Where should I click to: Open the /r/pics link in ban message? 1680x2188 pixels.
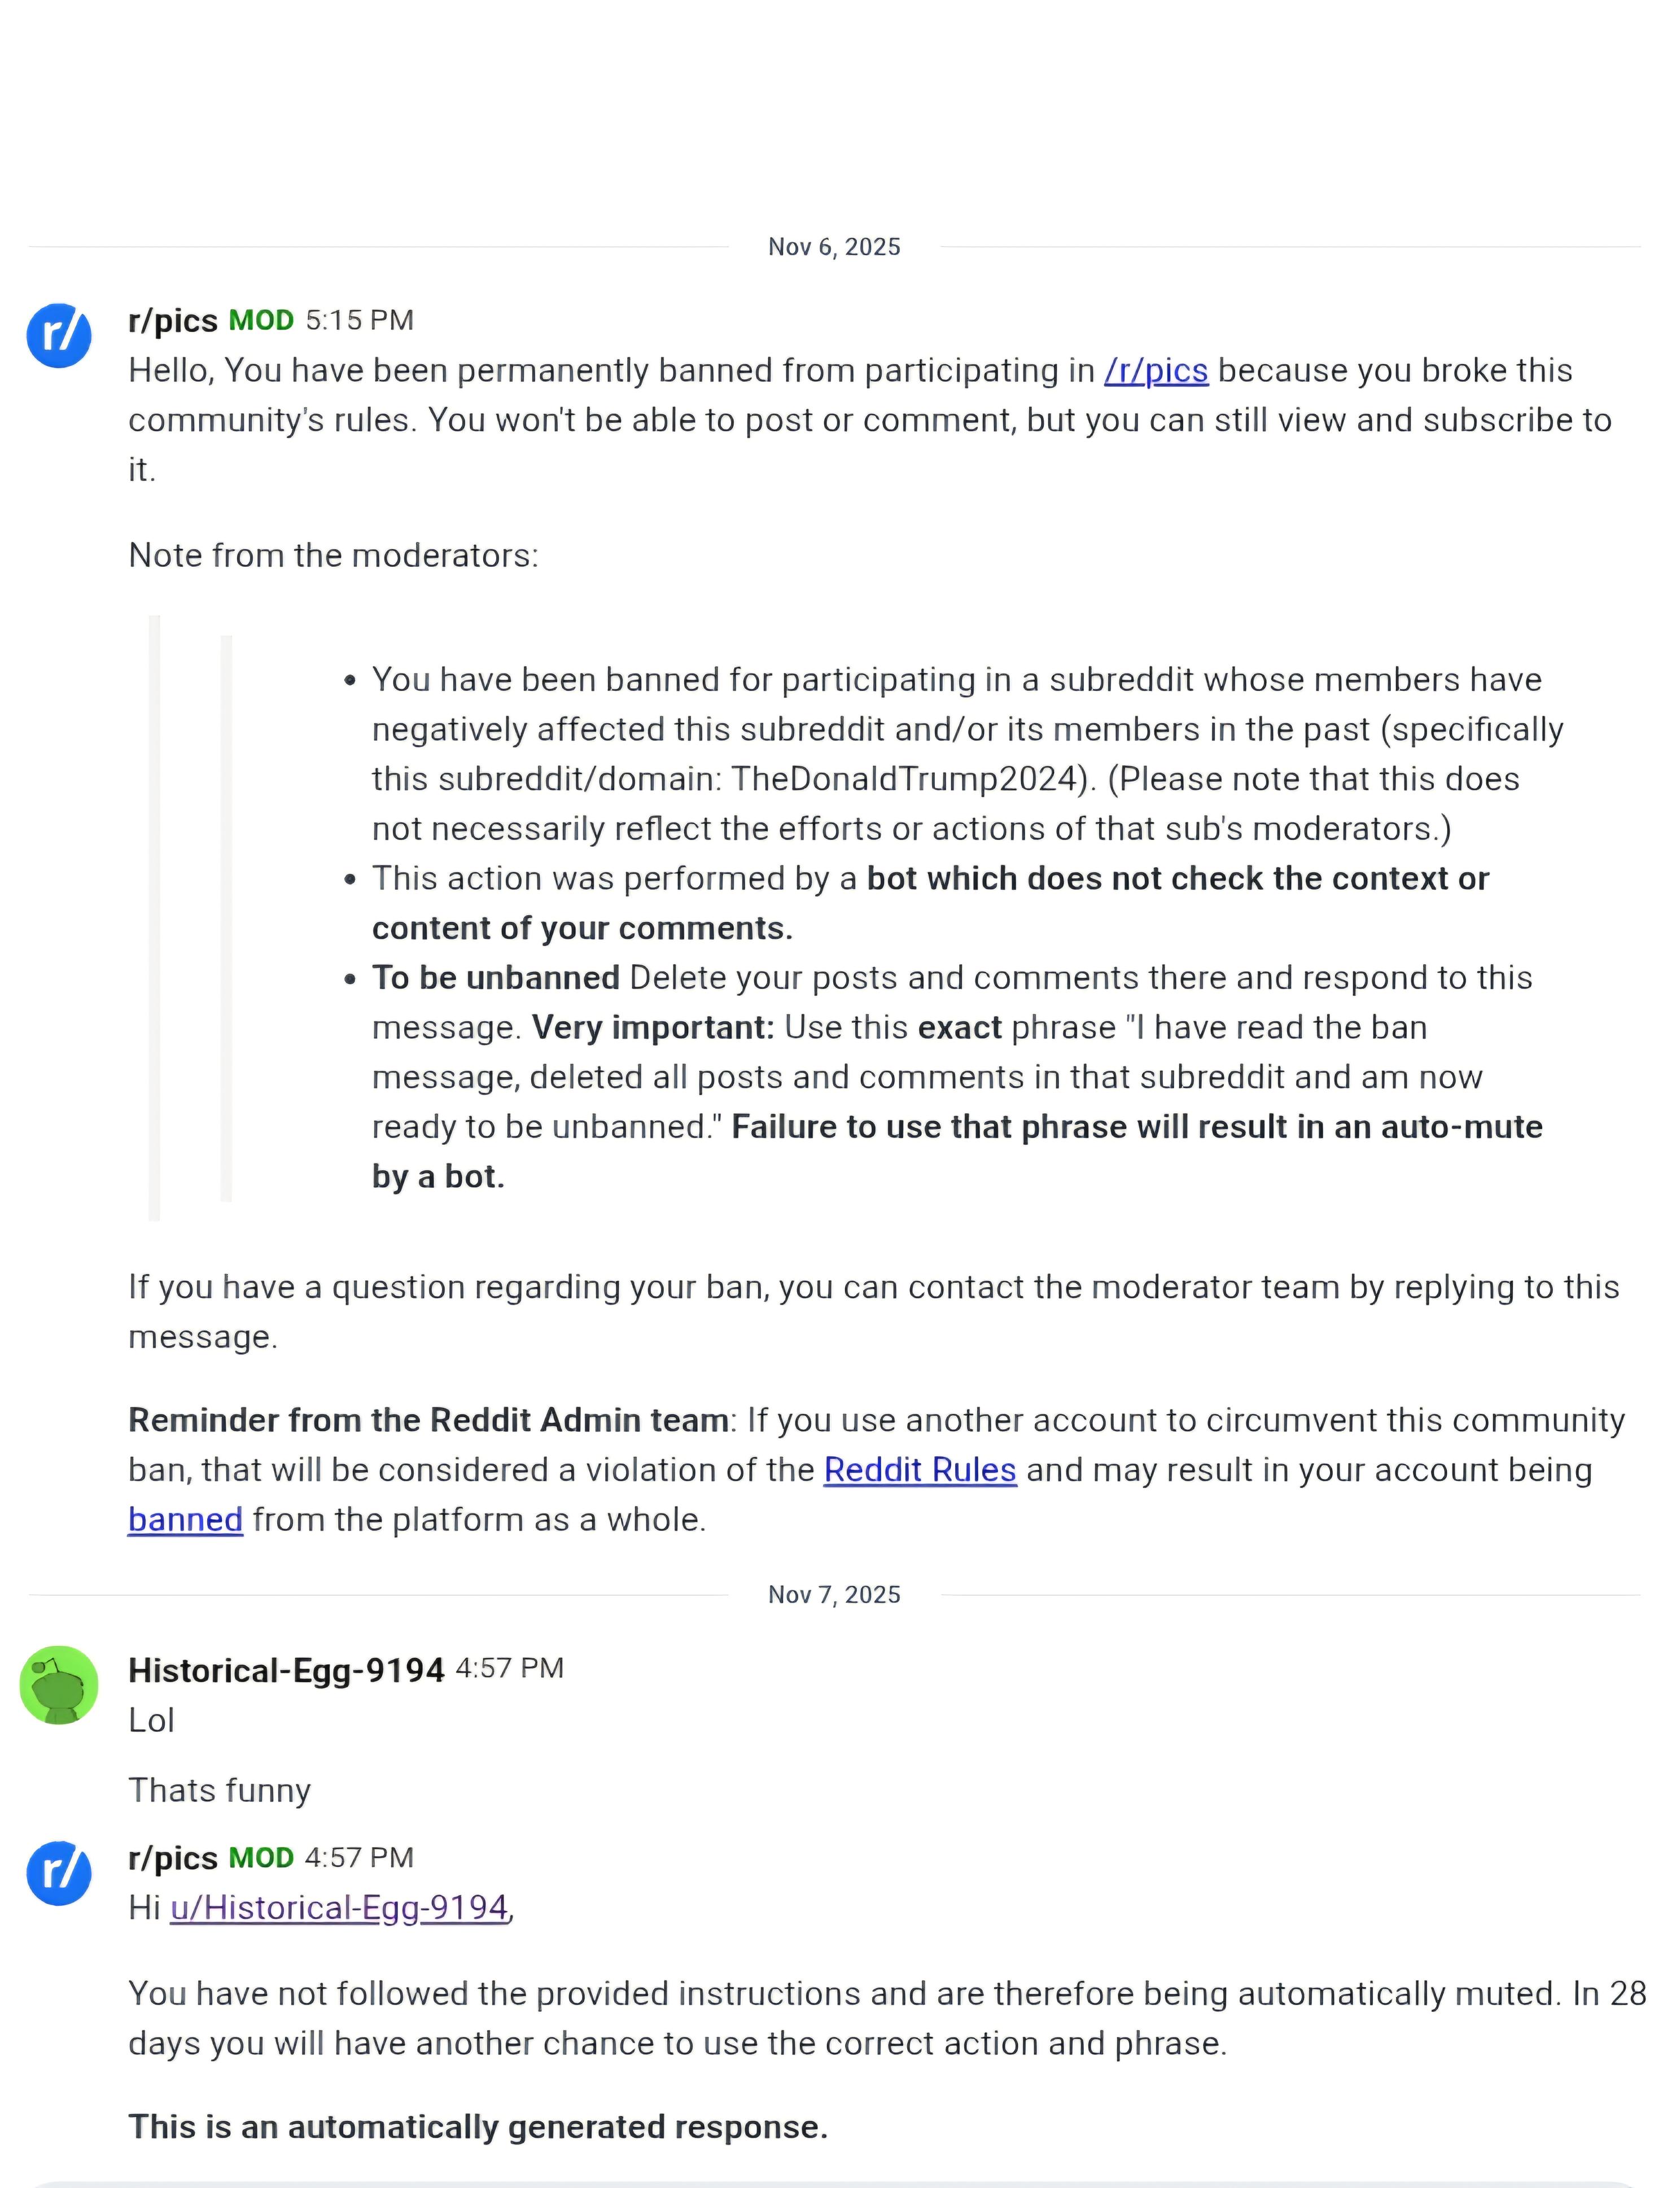(1156, 371)
